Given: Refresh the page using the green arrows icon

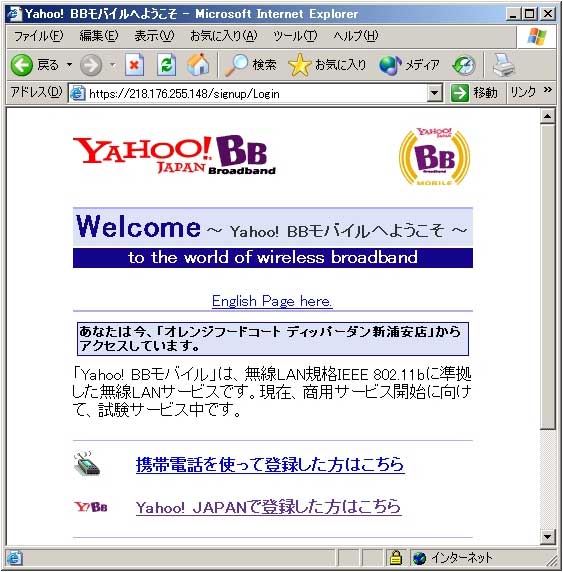Looking at the screenshot, I should point(167,65).
